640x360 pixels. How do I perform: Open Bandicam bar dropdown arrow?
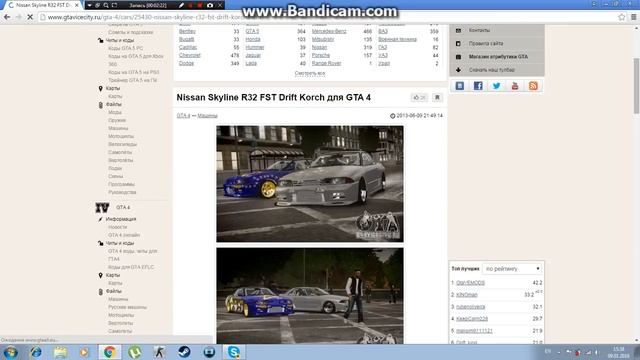(x=89, y=5)
